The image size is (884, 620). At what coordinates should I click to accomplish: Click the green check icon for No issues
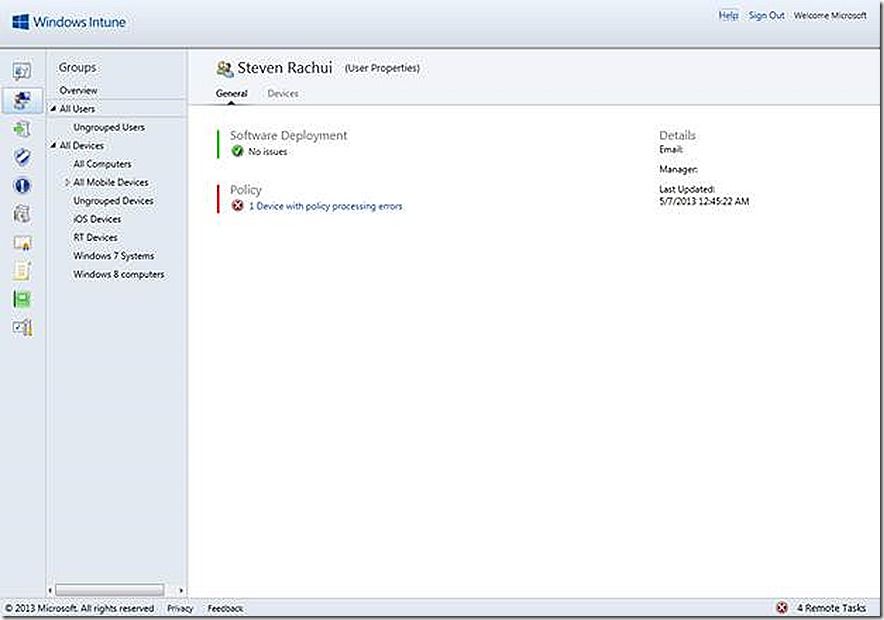(237, 151)
